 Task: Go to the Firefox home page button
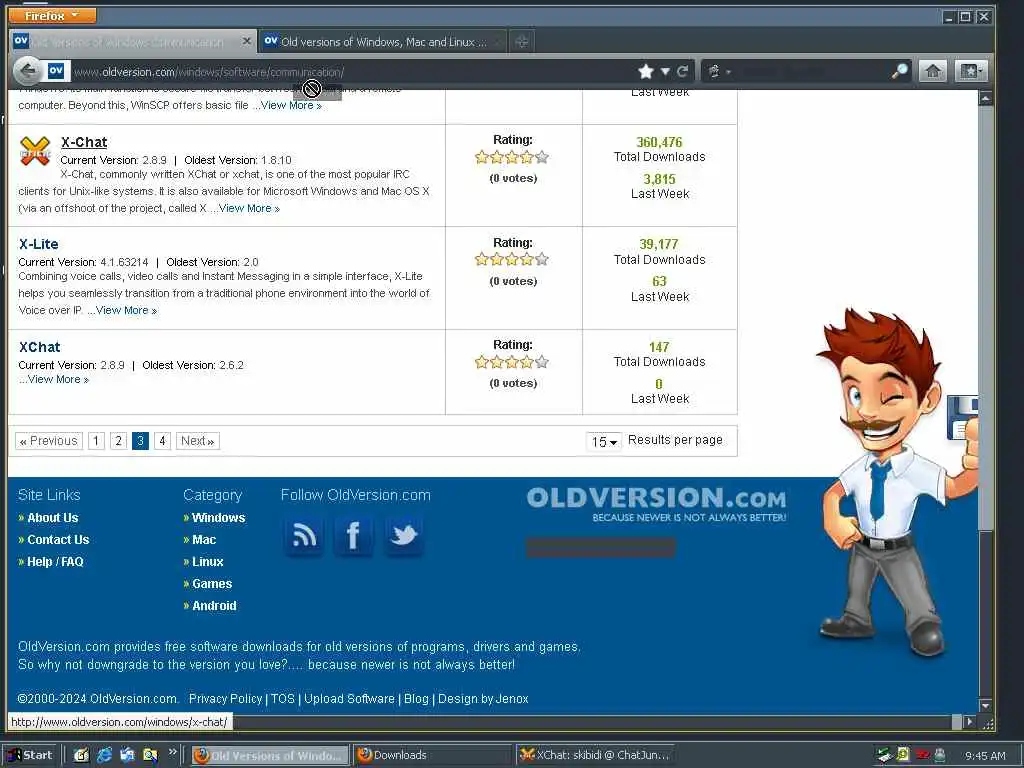coord(933,71)
